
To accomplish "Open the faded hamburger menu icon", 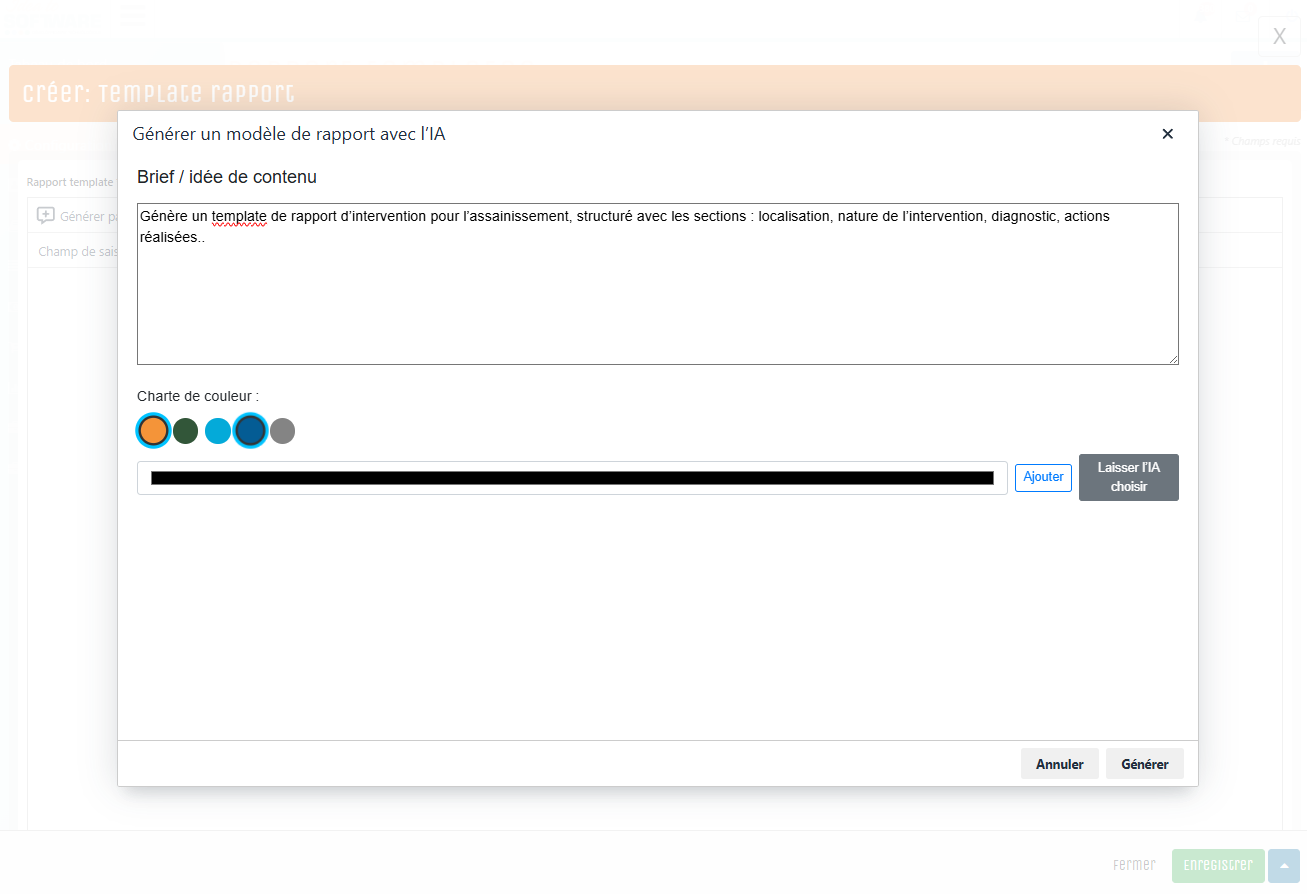I will coord(132,15).
